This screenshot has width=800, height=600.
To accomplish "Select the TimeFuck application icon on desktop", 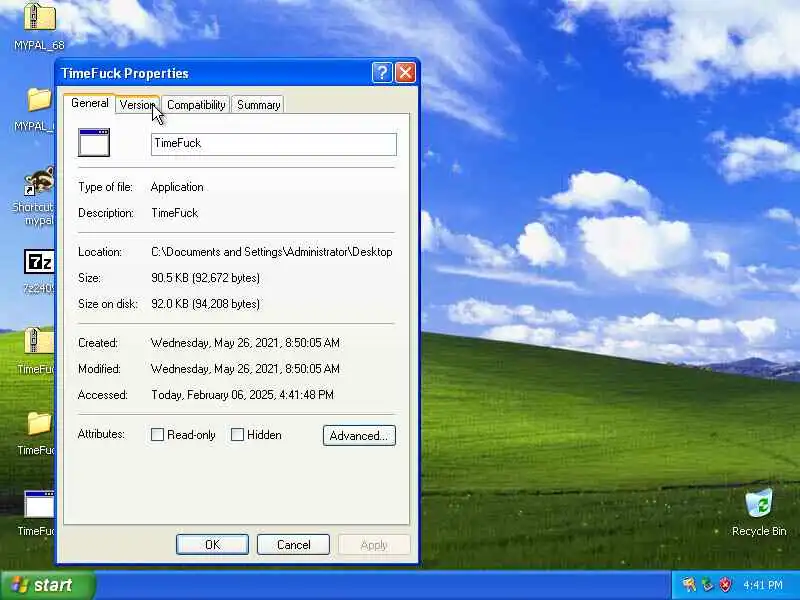I will [x=39, y=504].
